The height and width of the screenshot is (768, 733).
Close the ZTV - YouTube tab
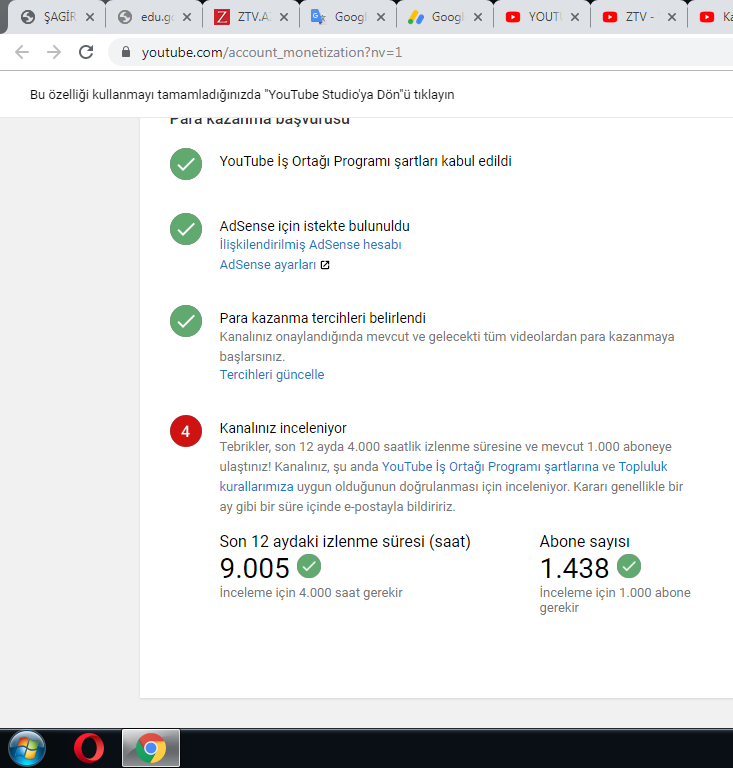(672, 17)
